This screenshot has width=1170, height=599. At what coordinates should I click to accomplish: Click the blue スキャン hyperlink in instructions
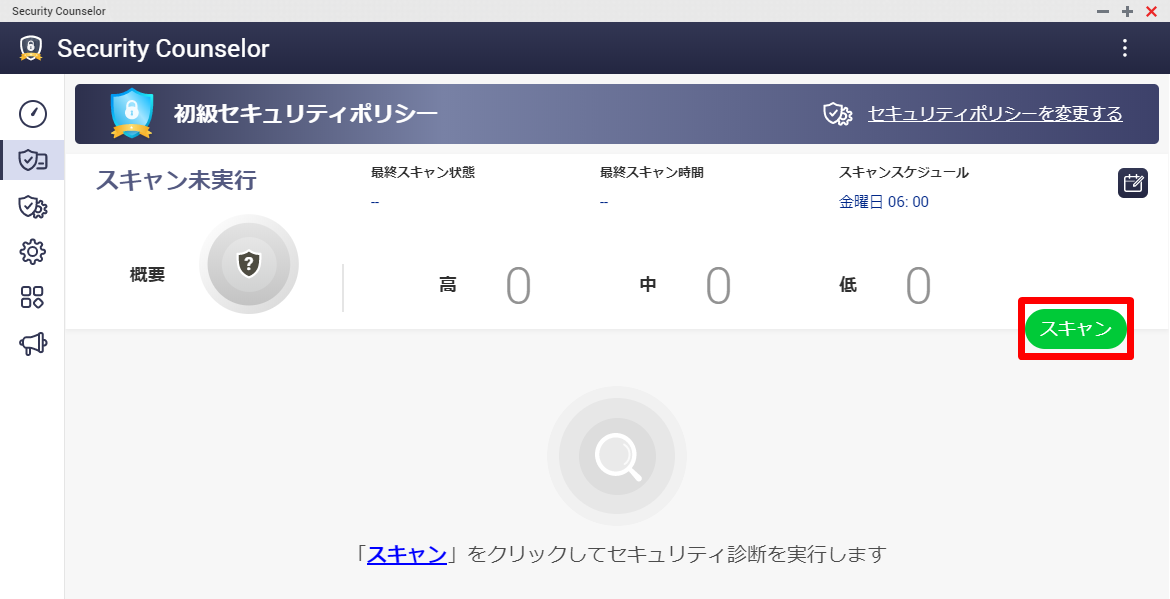point(407,554)
